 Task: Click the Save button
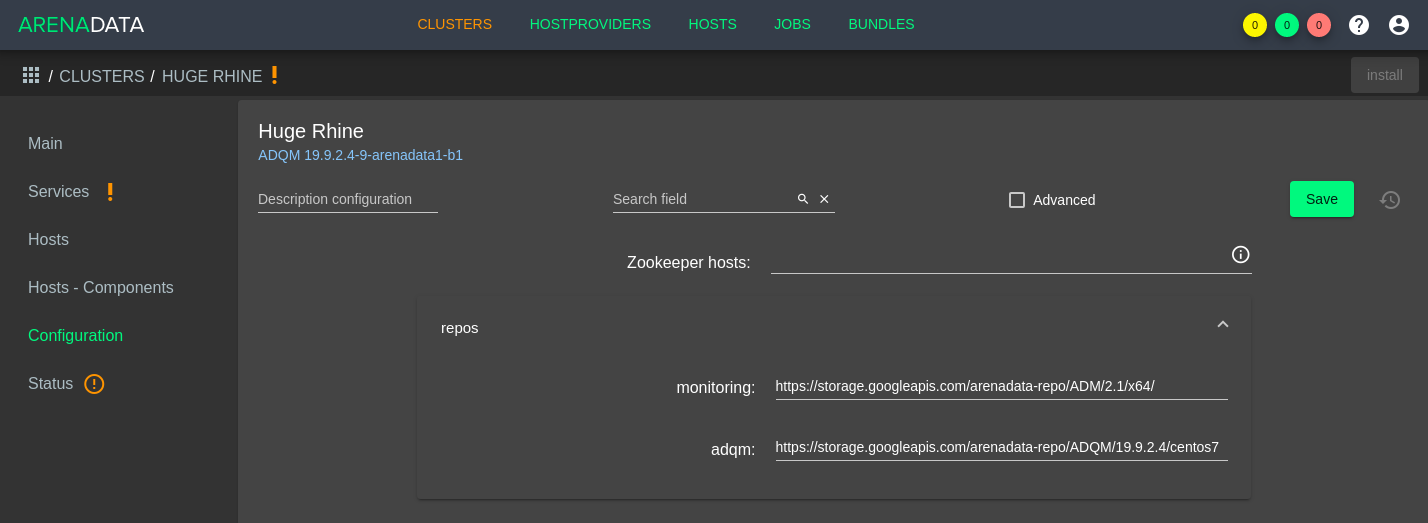click(x=1322, y=199)
